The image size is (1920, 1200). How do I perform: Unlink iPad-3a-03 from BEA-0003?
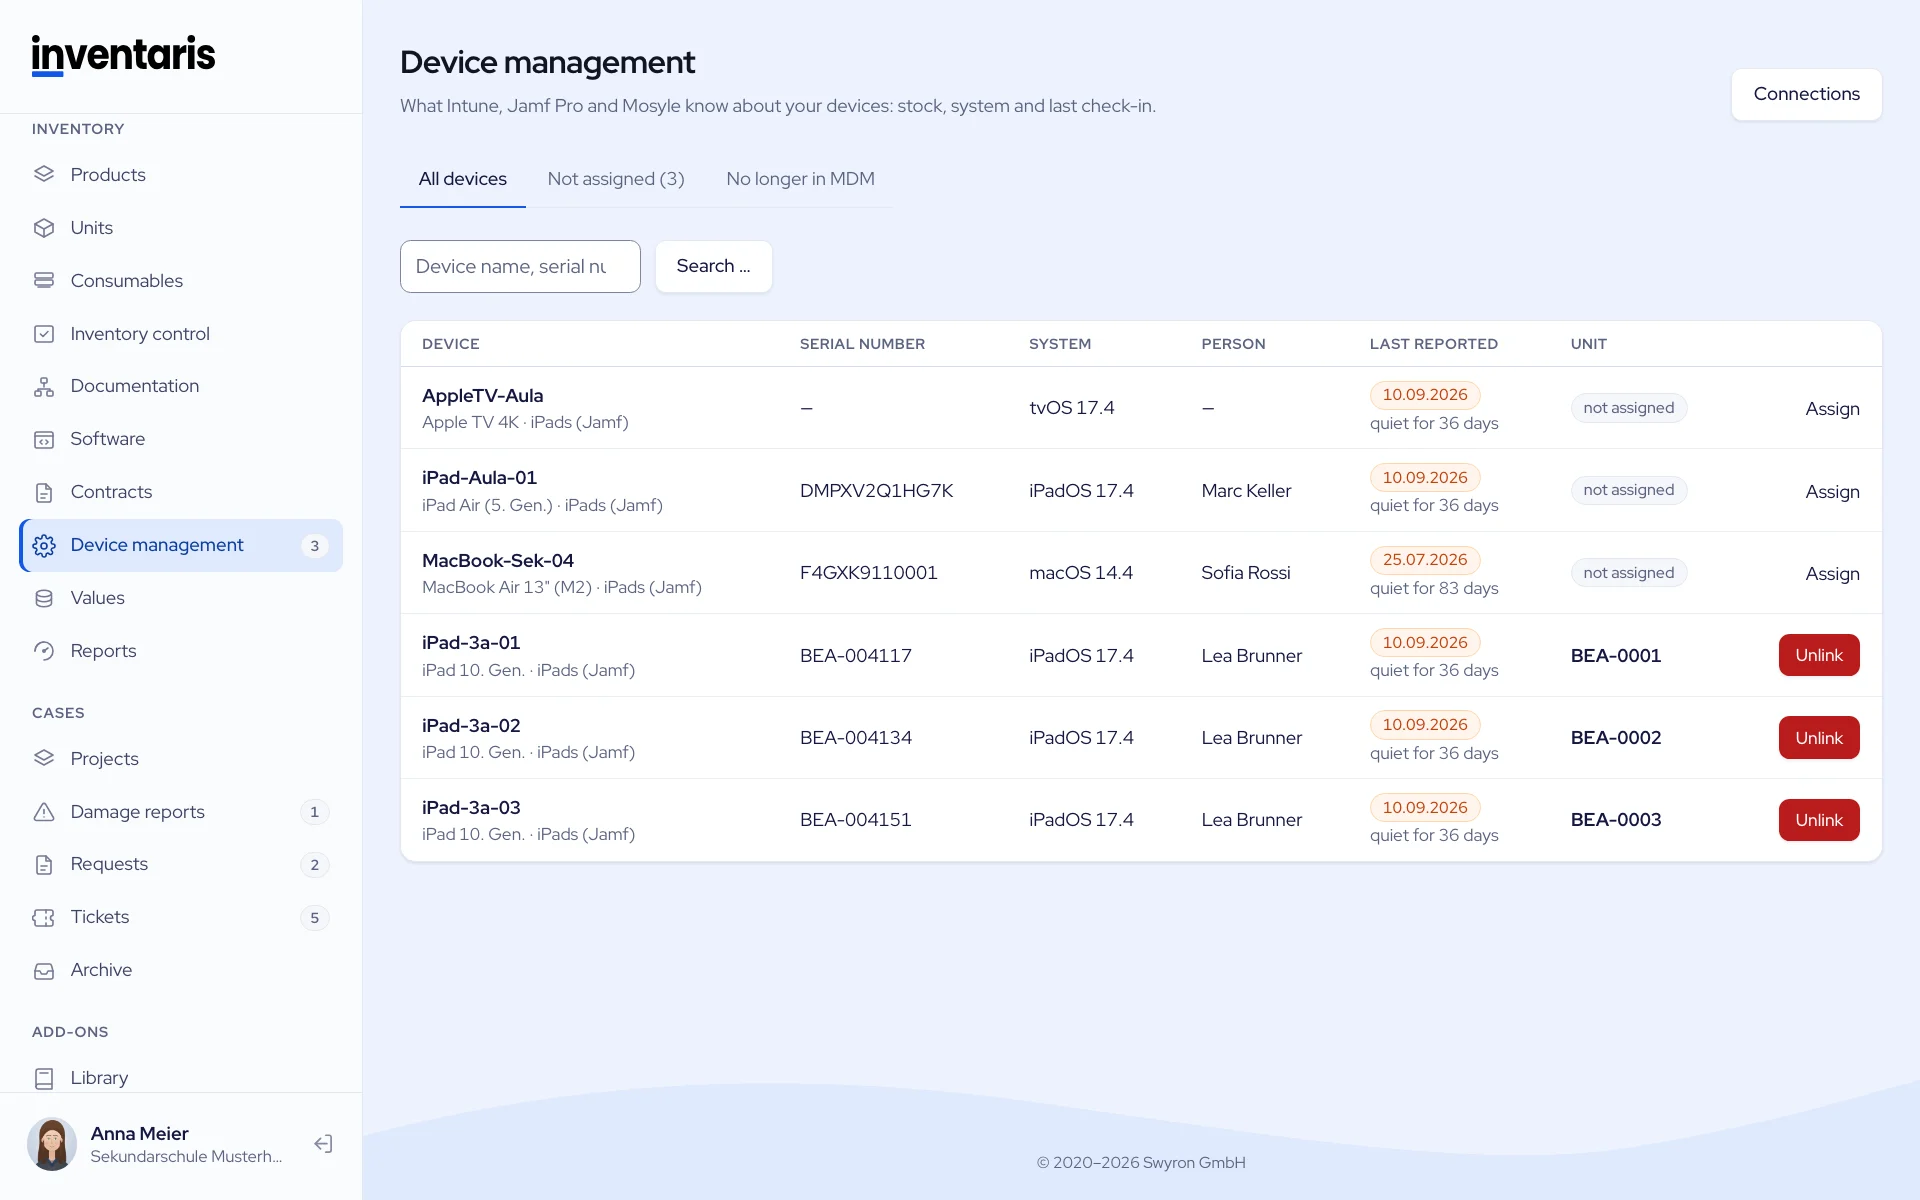coord(1819,820)
